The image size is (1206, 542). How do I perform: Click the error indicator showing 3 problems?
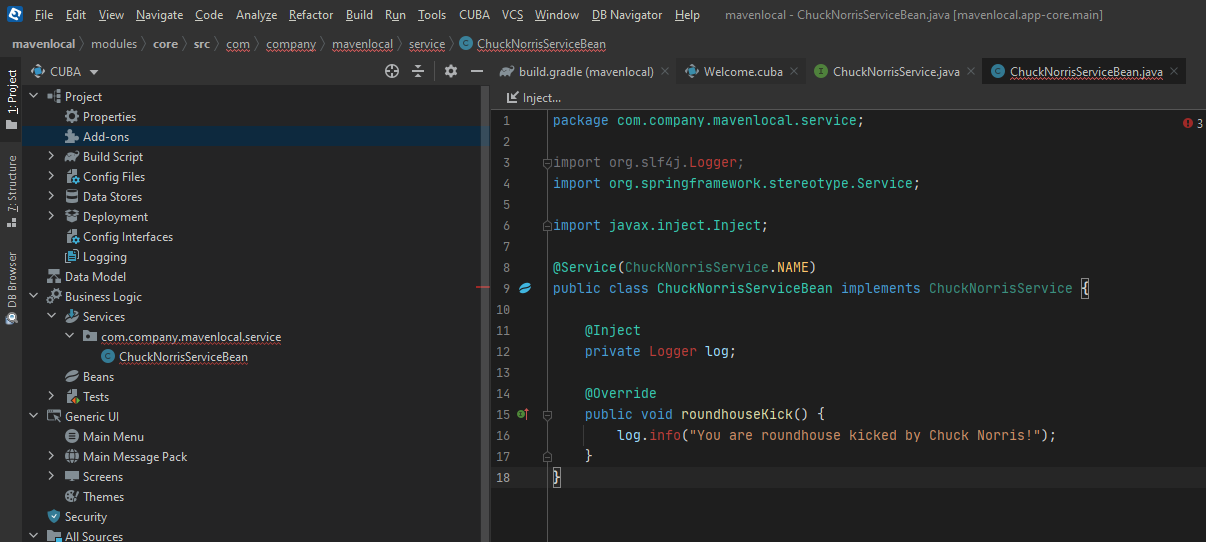pos(1192,123)
